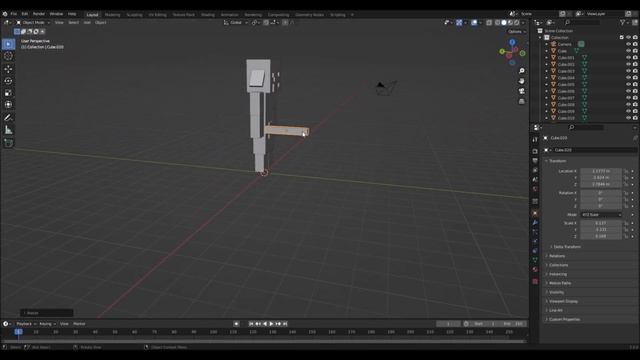
Task: Select the Add Cube tool
Action: click(8, 143)
